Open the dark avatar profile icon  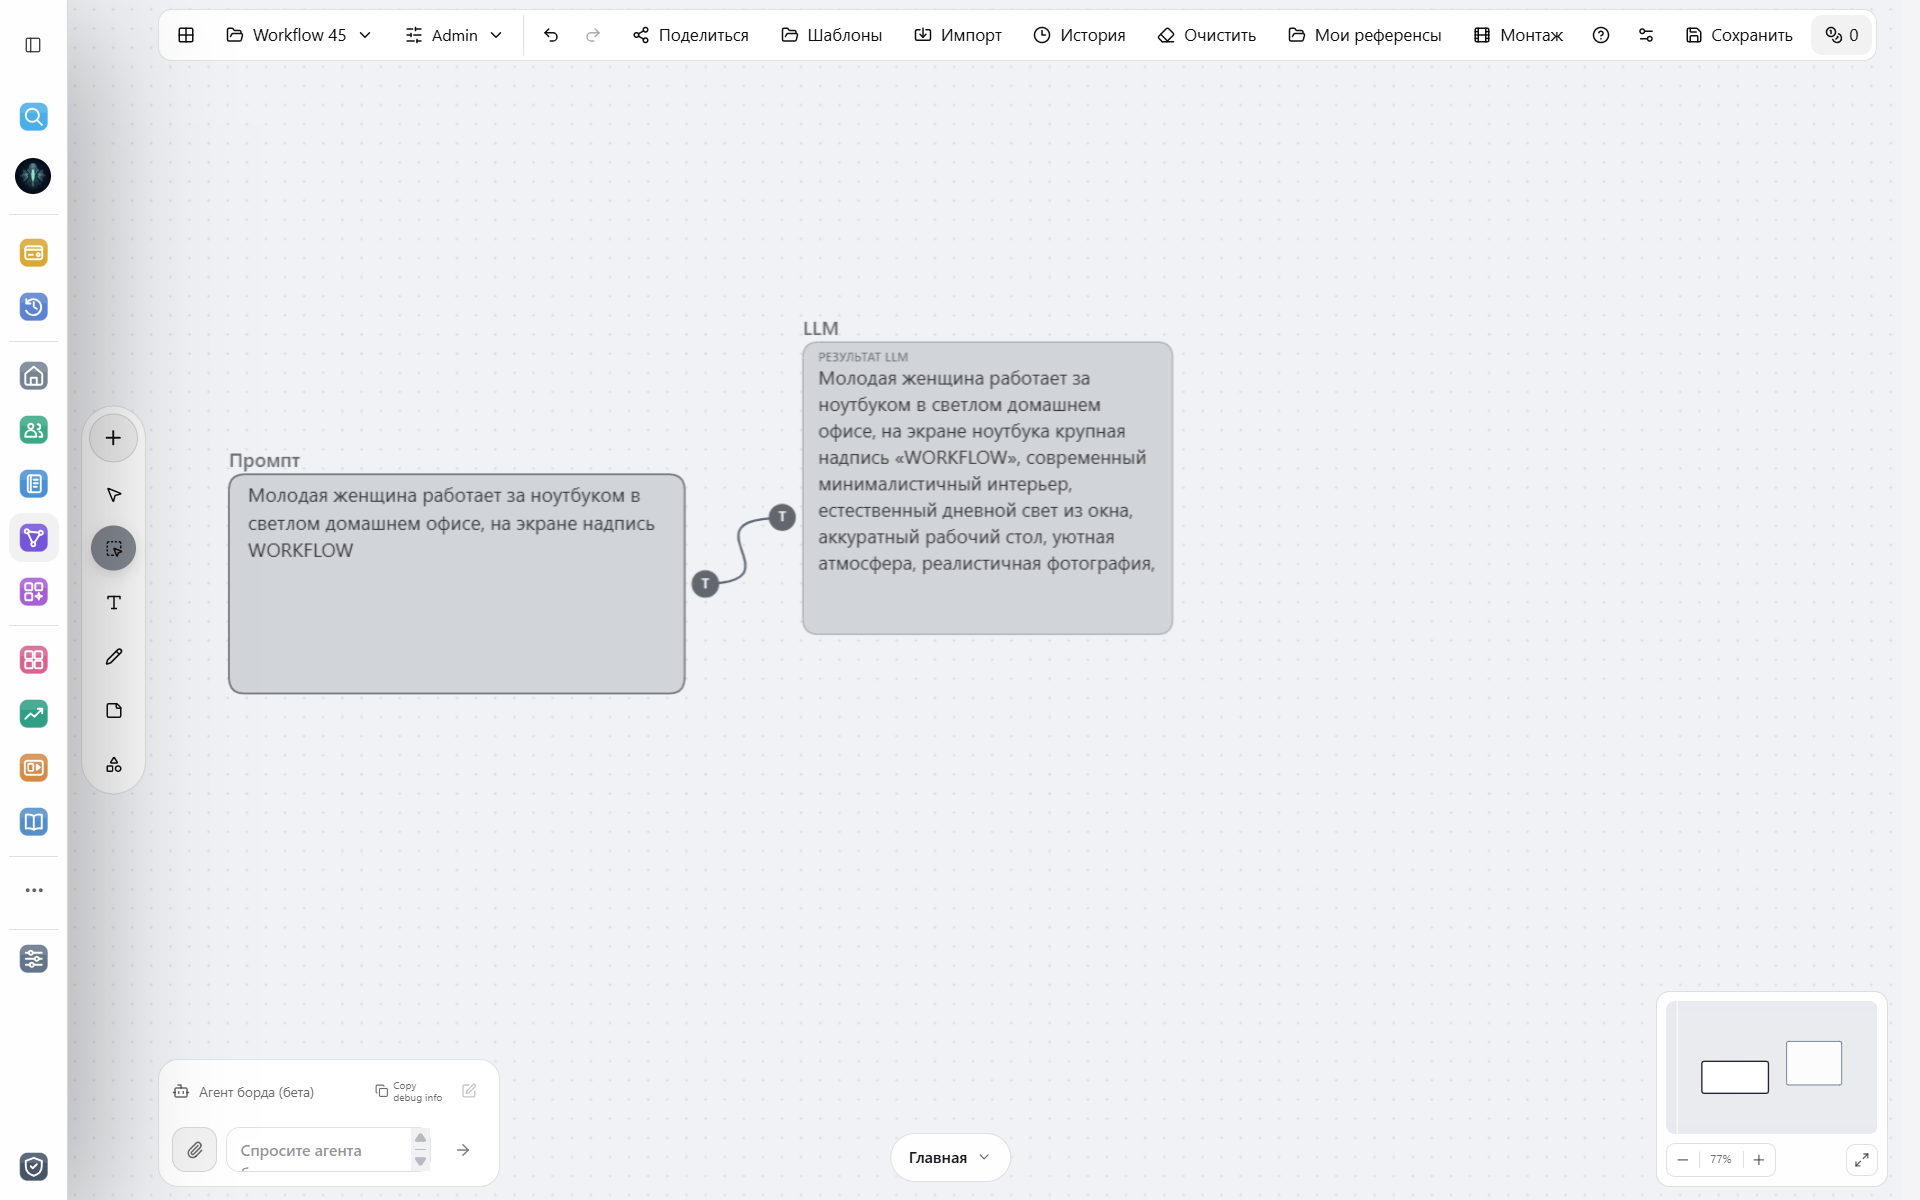point(33,176)
